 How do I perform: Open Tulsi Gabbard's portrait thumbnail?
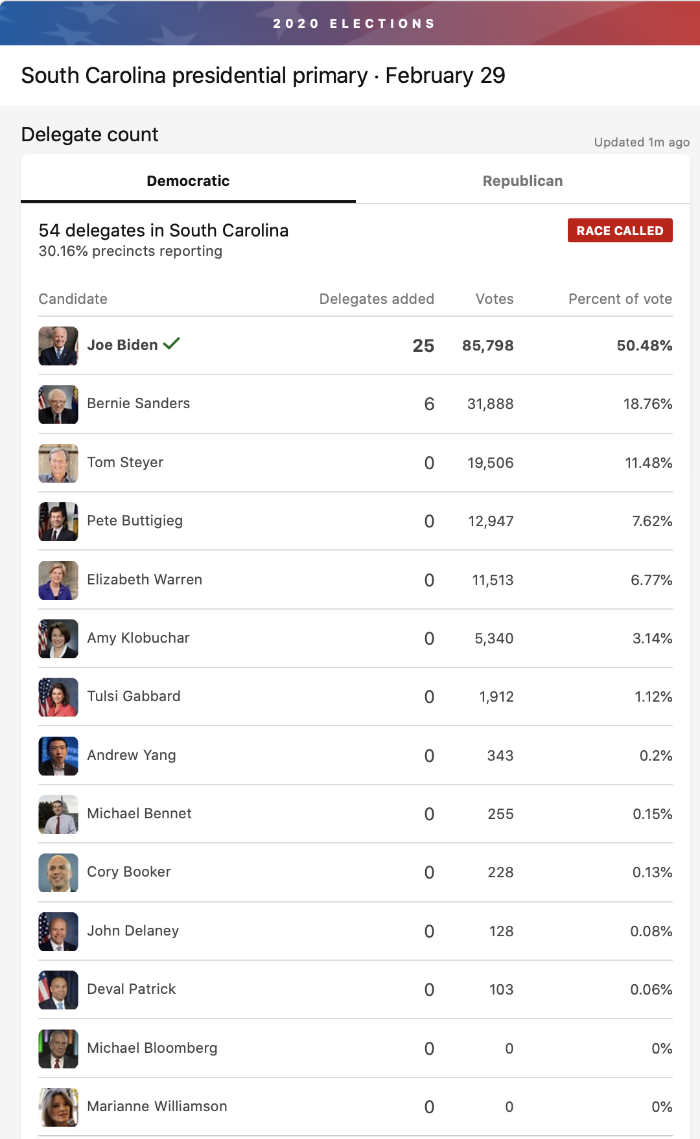click(58, 697)
